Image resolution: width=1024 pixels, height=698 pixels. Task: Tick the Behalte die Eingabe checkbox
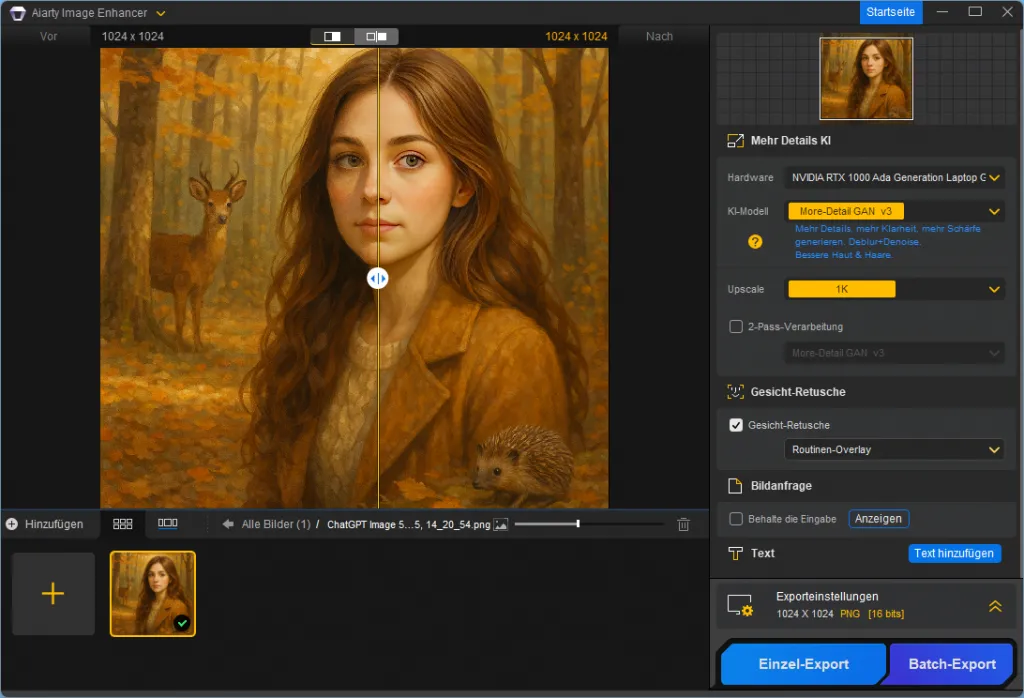(736, 519)
